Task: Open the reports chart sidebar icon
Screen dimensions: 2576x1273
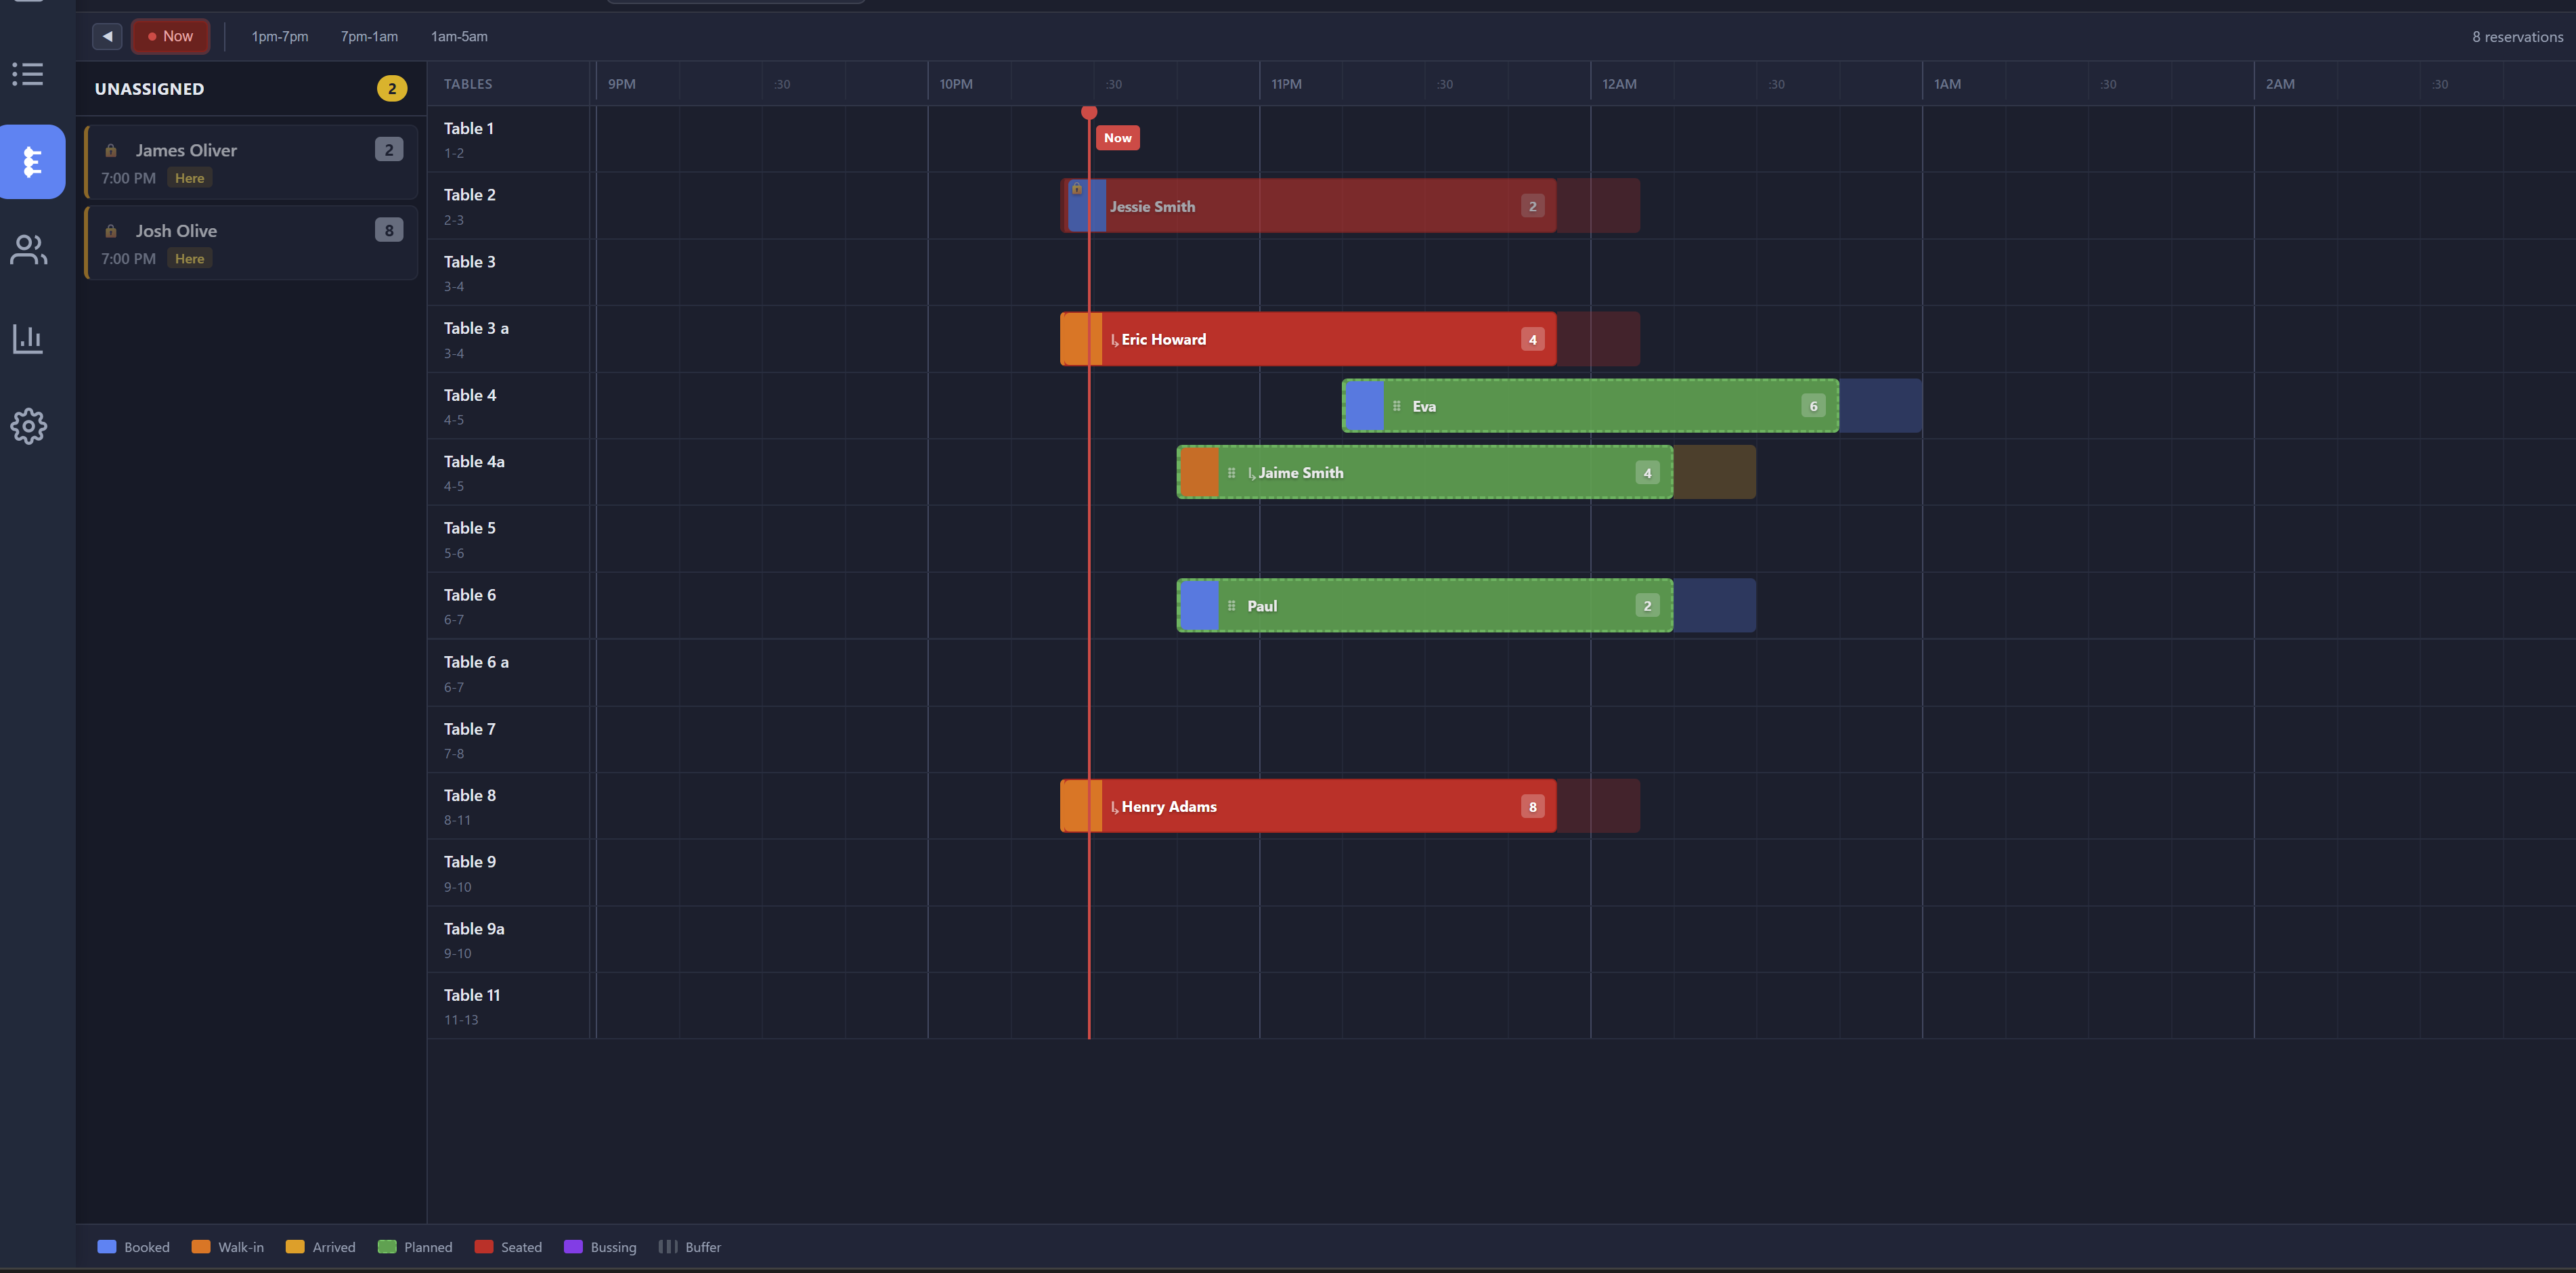Action: 28,338
